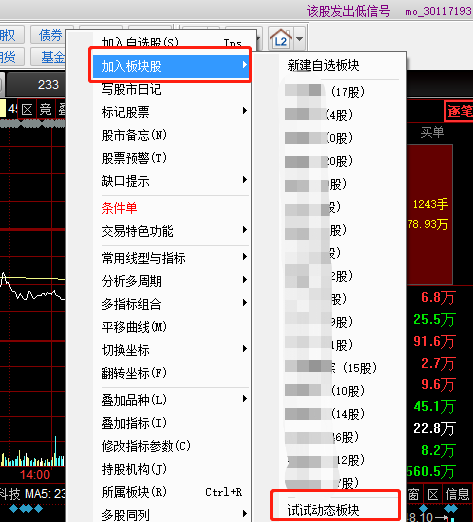Viewport: 473px width, 522px height.
Task: Select 加入板块股 menu entry
Action: 171,66
